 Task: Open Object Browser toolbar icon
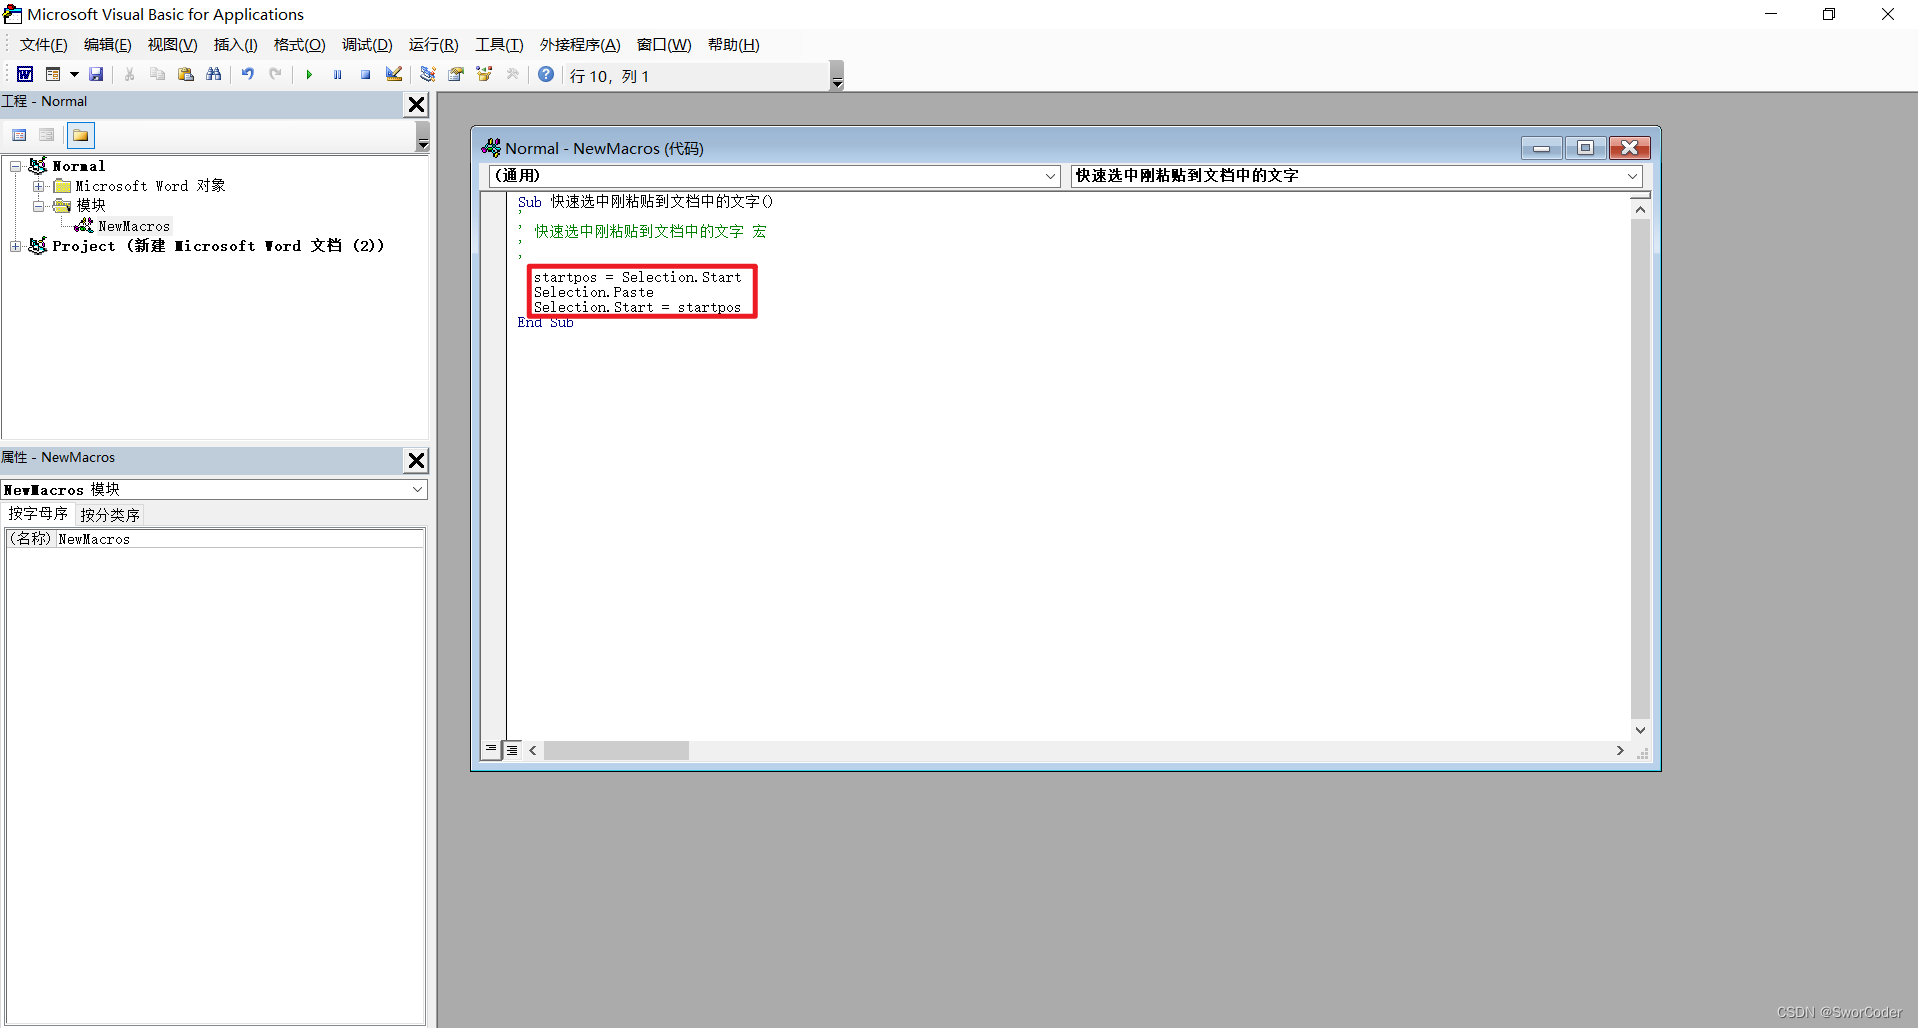(484, 75)
